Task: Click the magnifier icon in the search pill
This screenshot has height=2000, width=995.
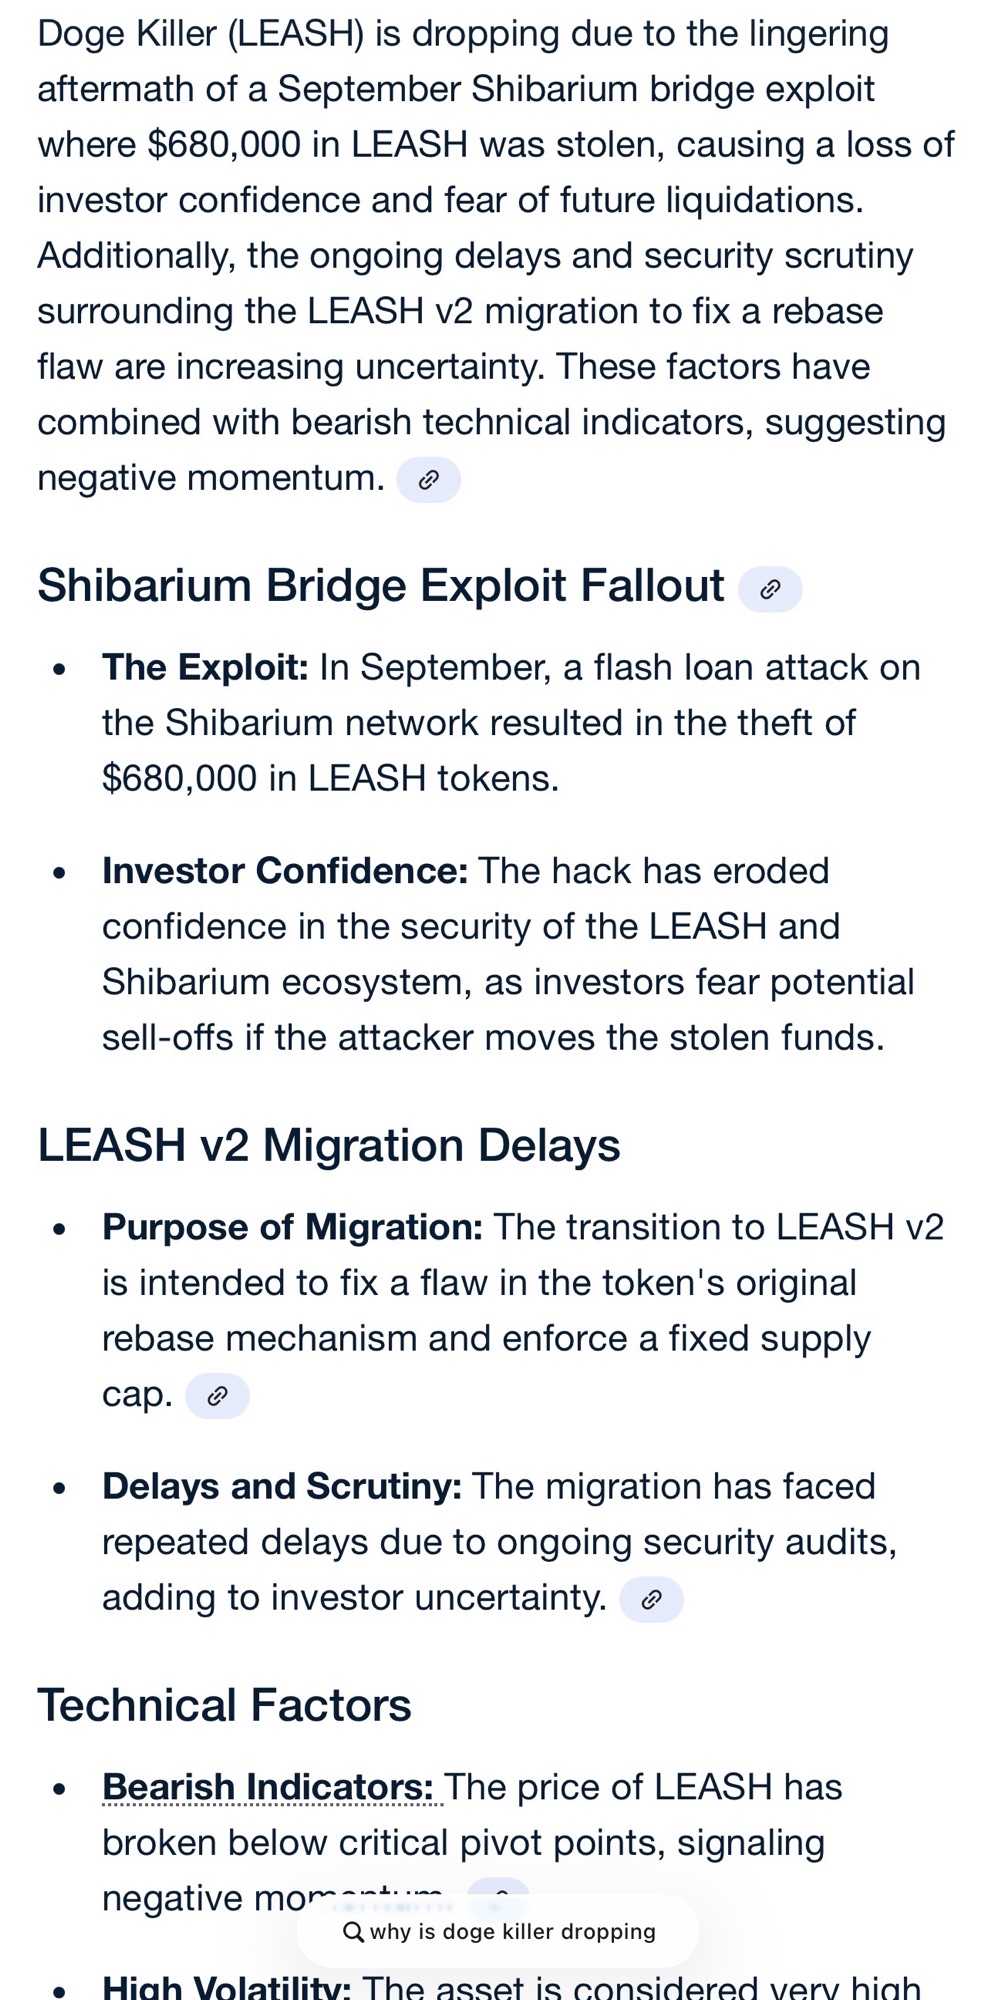Action: point(353,1932)
